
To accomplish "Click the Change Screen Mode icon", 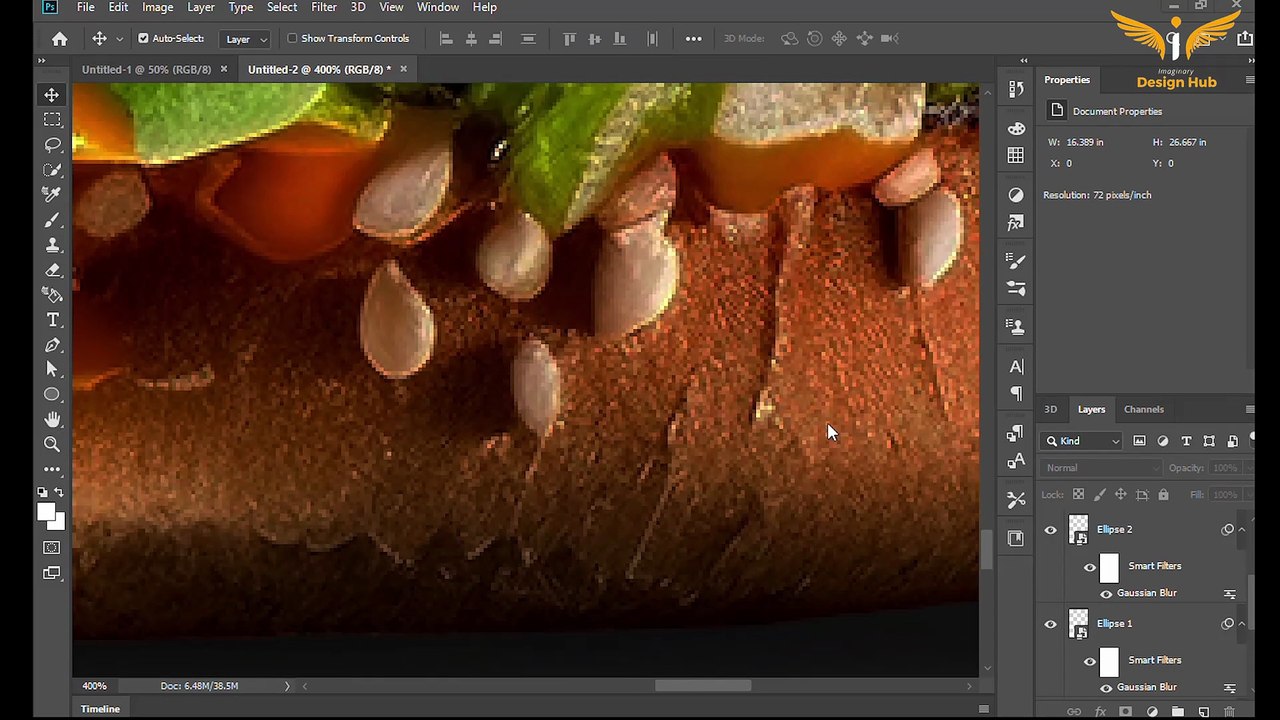I will (x=52, y=573).
